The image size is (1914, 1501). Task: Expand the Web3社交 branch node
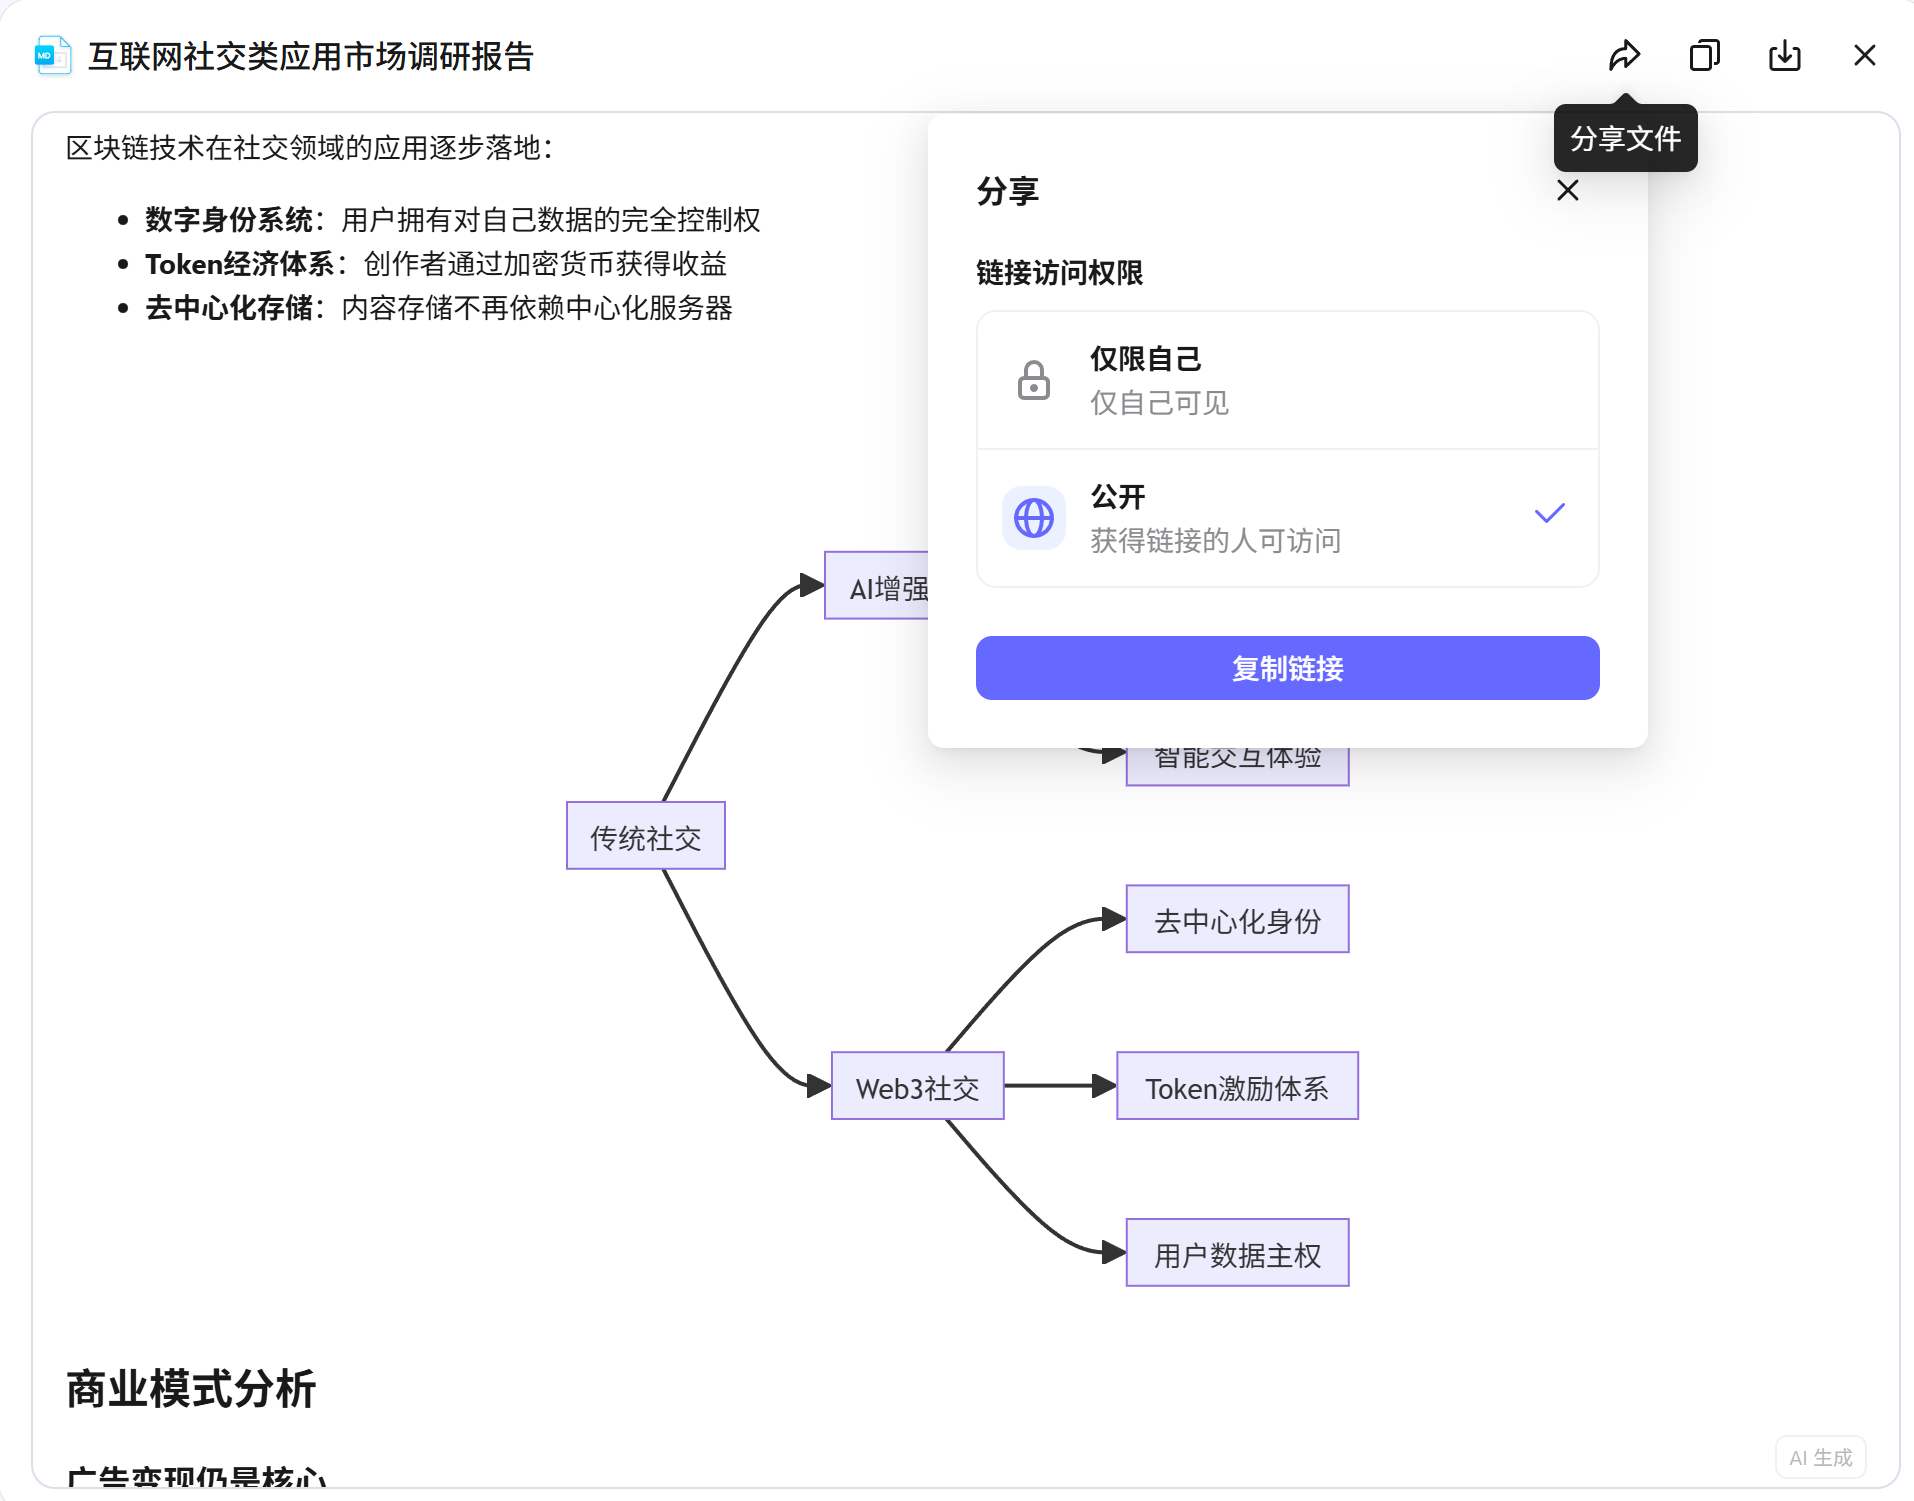(916, 1087)
